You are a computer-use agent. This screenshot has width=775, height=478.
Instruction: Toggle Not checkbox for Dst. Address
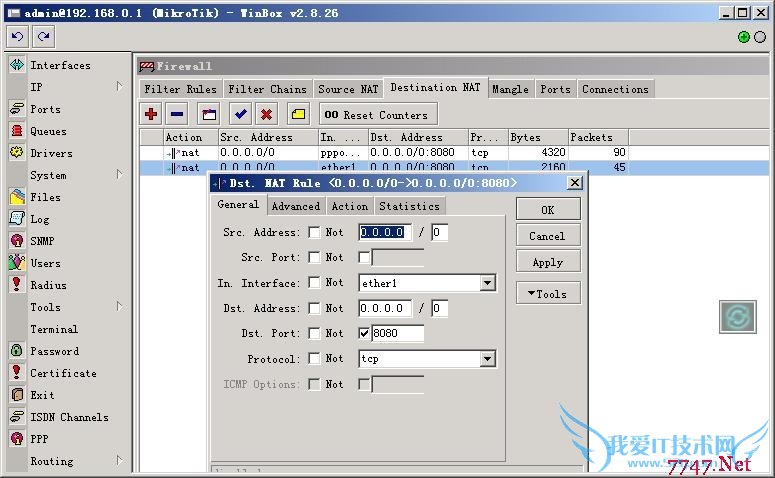pos(314,308)
